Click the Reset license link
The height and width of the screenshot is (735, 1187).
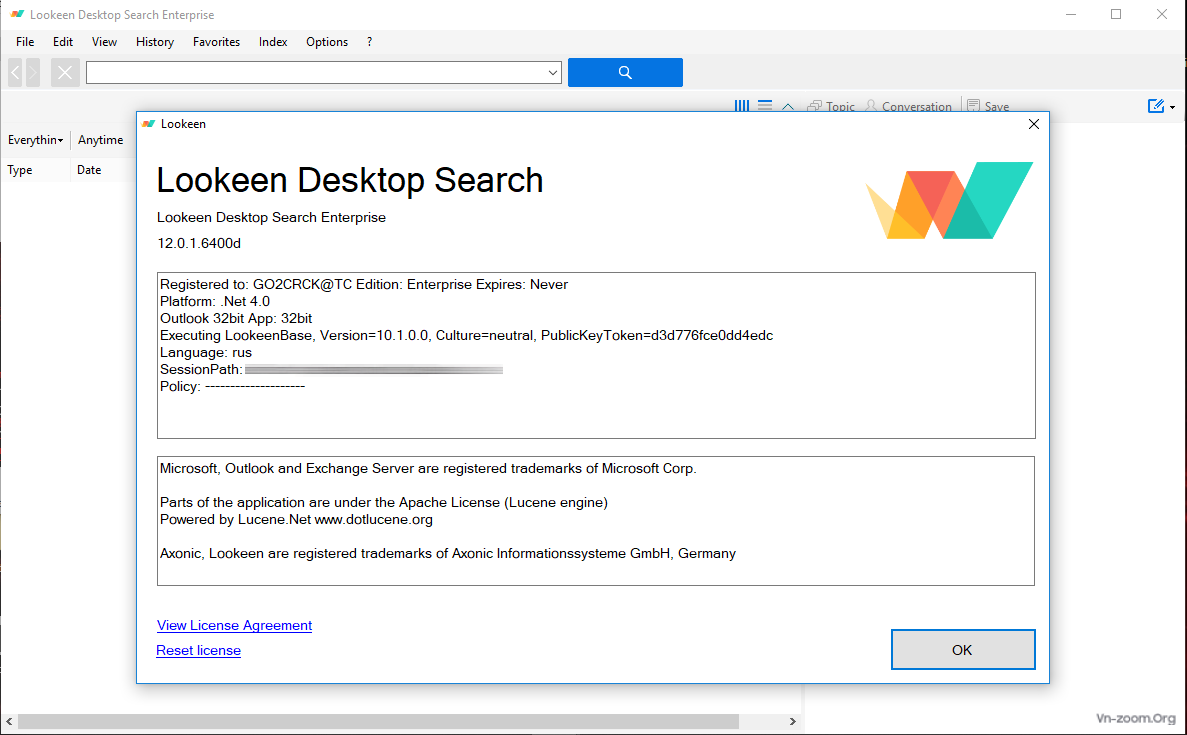(x=198, y=650)
